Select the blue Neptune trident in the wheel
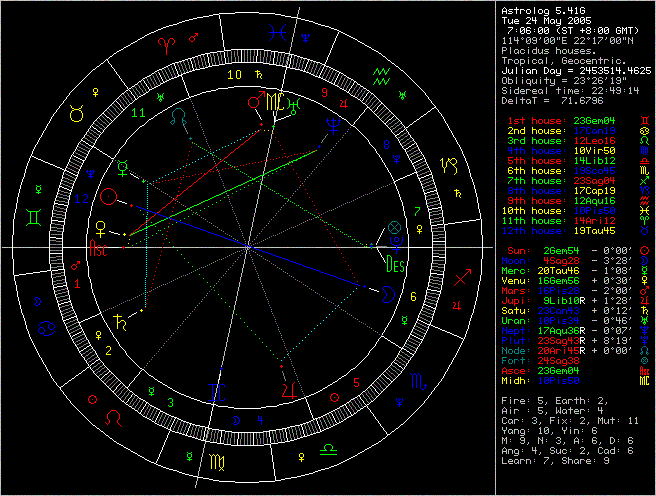 point(330,122)
